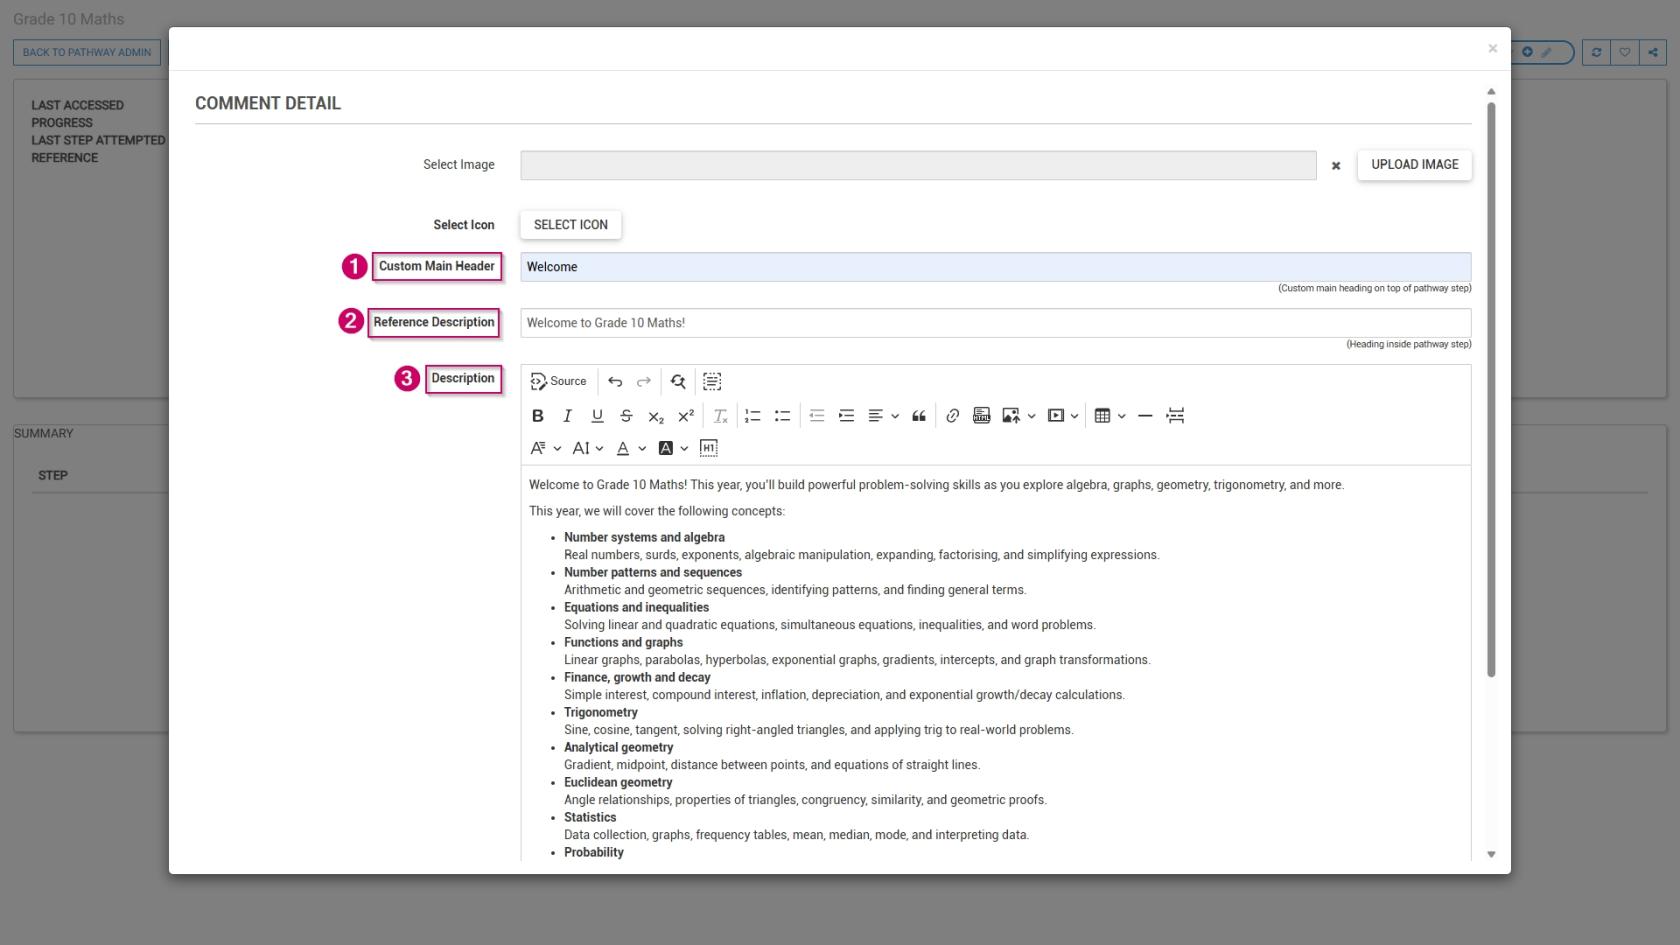Image resolution: width=1680 pixels, height=945 pixels.
Task: Click the share icon in page header
Action: (1653, 52)
